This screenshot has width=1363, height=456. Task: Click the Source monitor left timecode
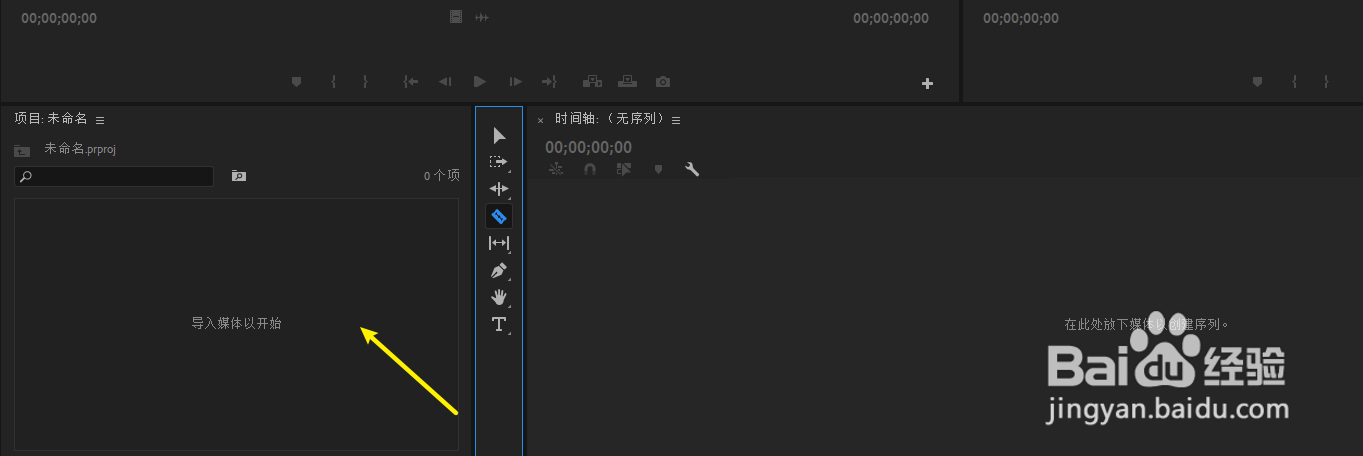coord(59,18)
